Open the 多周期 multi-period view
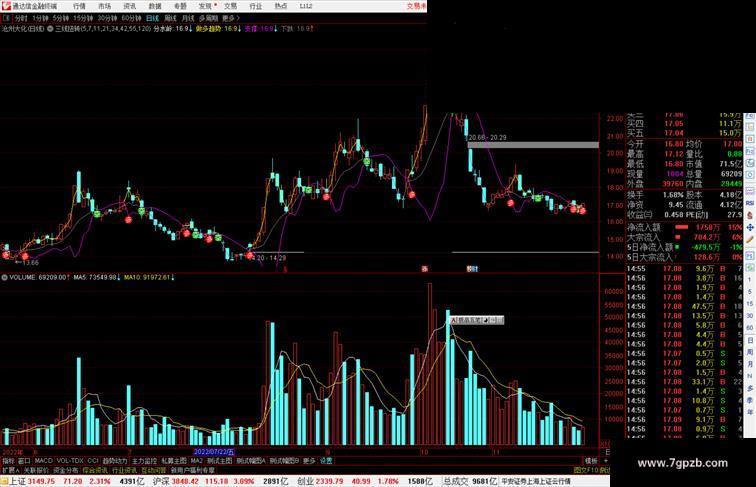756x487 pixels. point(208,18)
